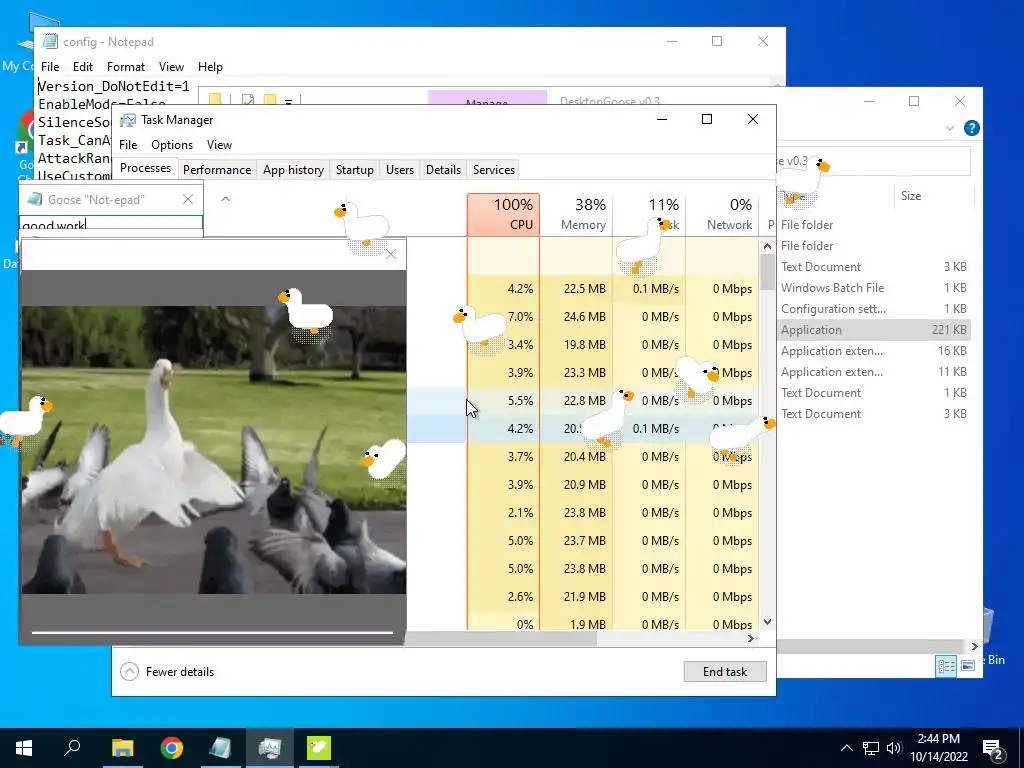Select the 23.7 MB memory cell
Image resolution: width=1024 pixels, height=768 pixels.
577,541
